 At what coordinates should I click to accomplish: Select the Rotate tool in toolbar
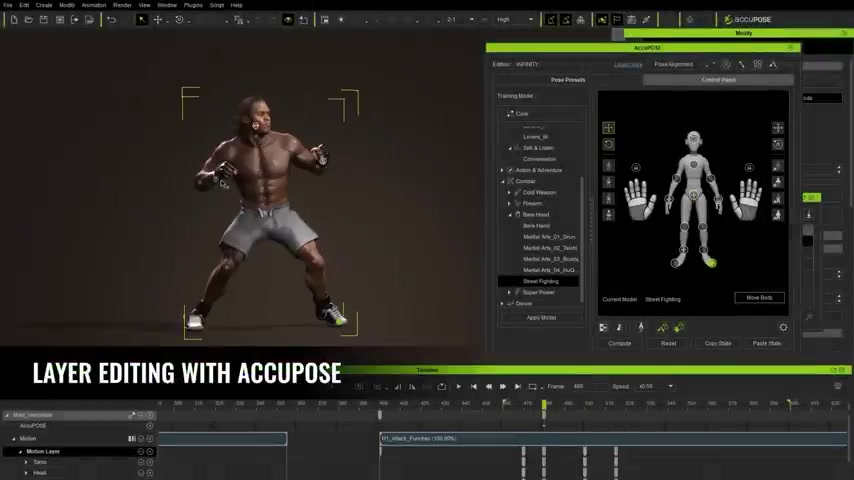pos(179,20)
